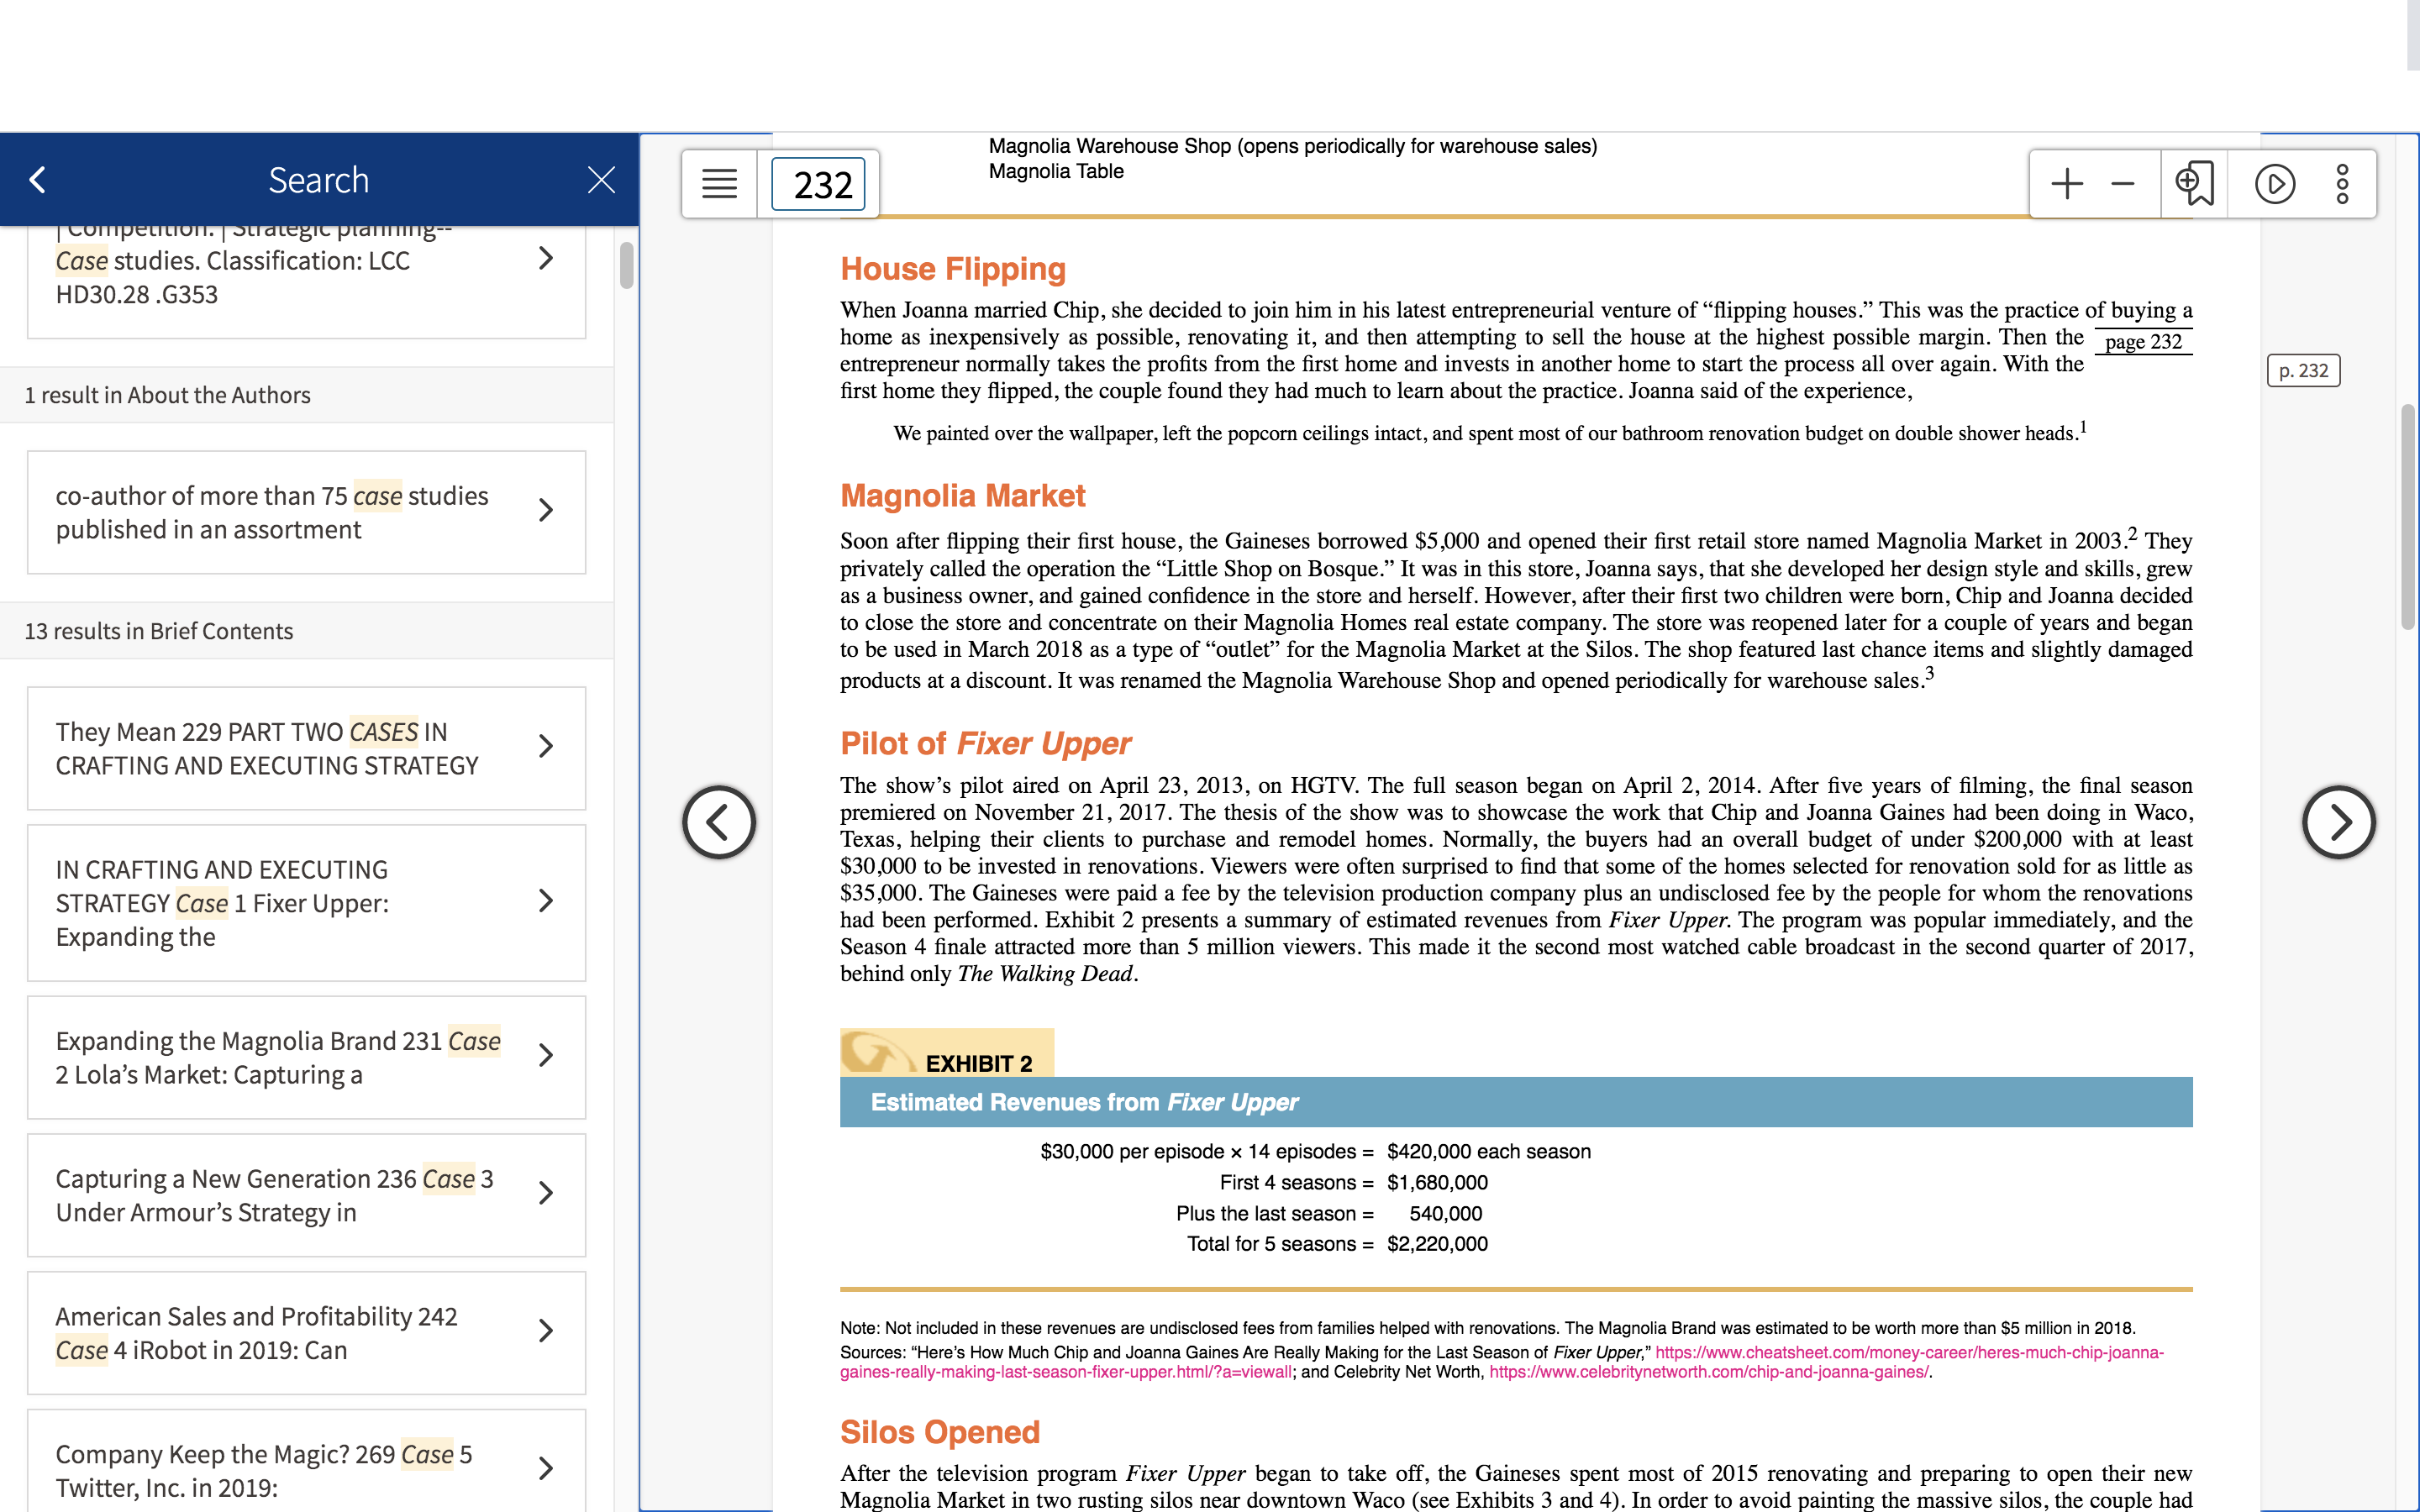
Task: Click the 'Pilot of Fixer Upper' heading
Action: 986,743
